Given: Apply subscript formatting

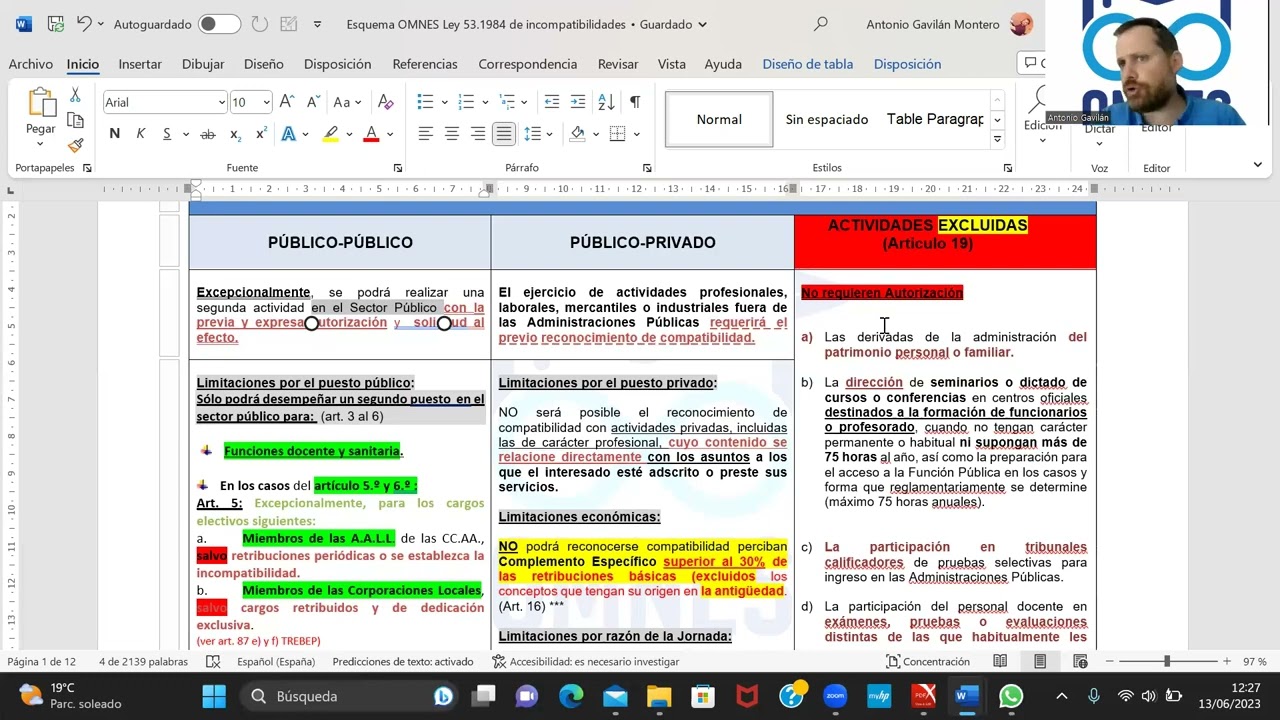Looking at the screenshot, I should pyautogui.click(x=235, y=134).
